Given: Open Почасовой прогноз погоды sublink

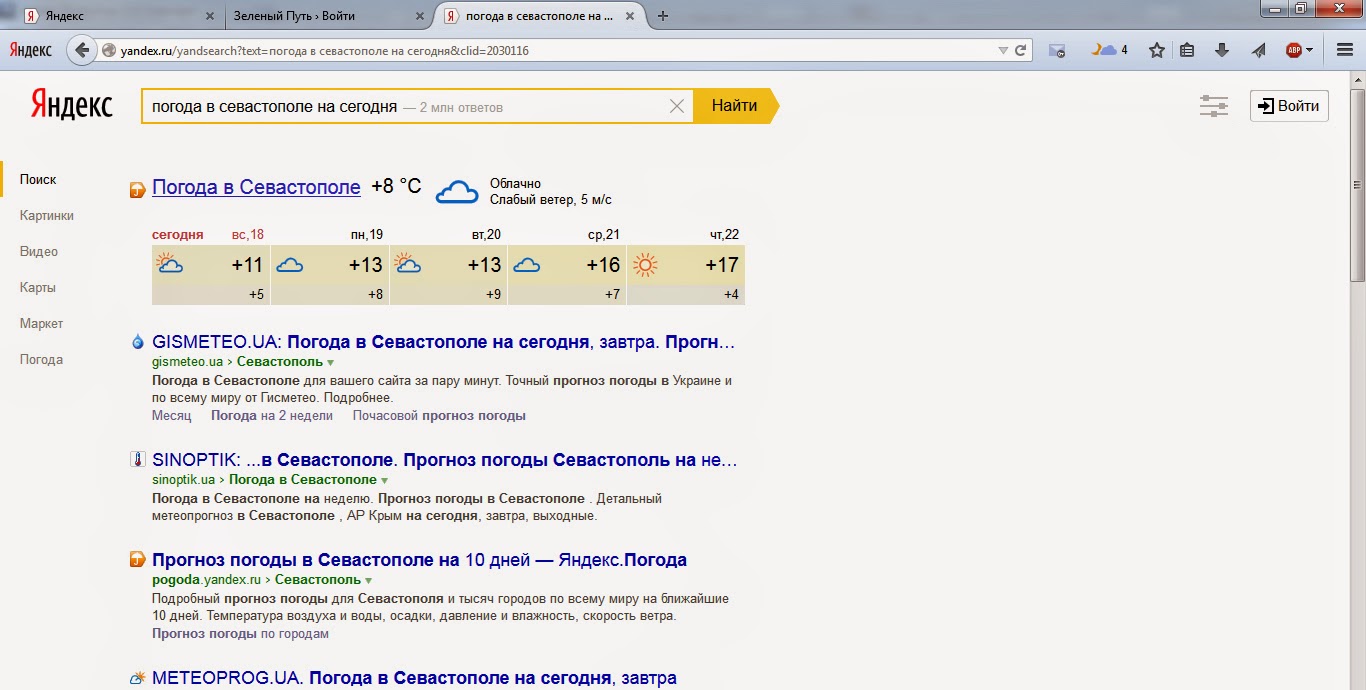Looking at the screenshot, I should [x=439, y=415].
